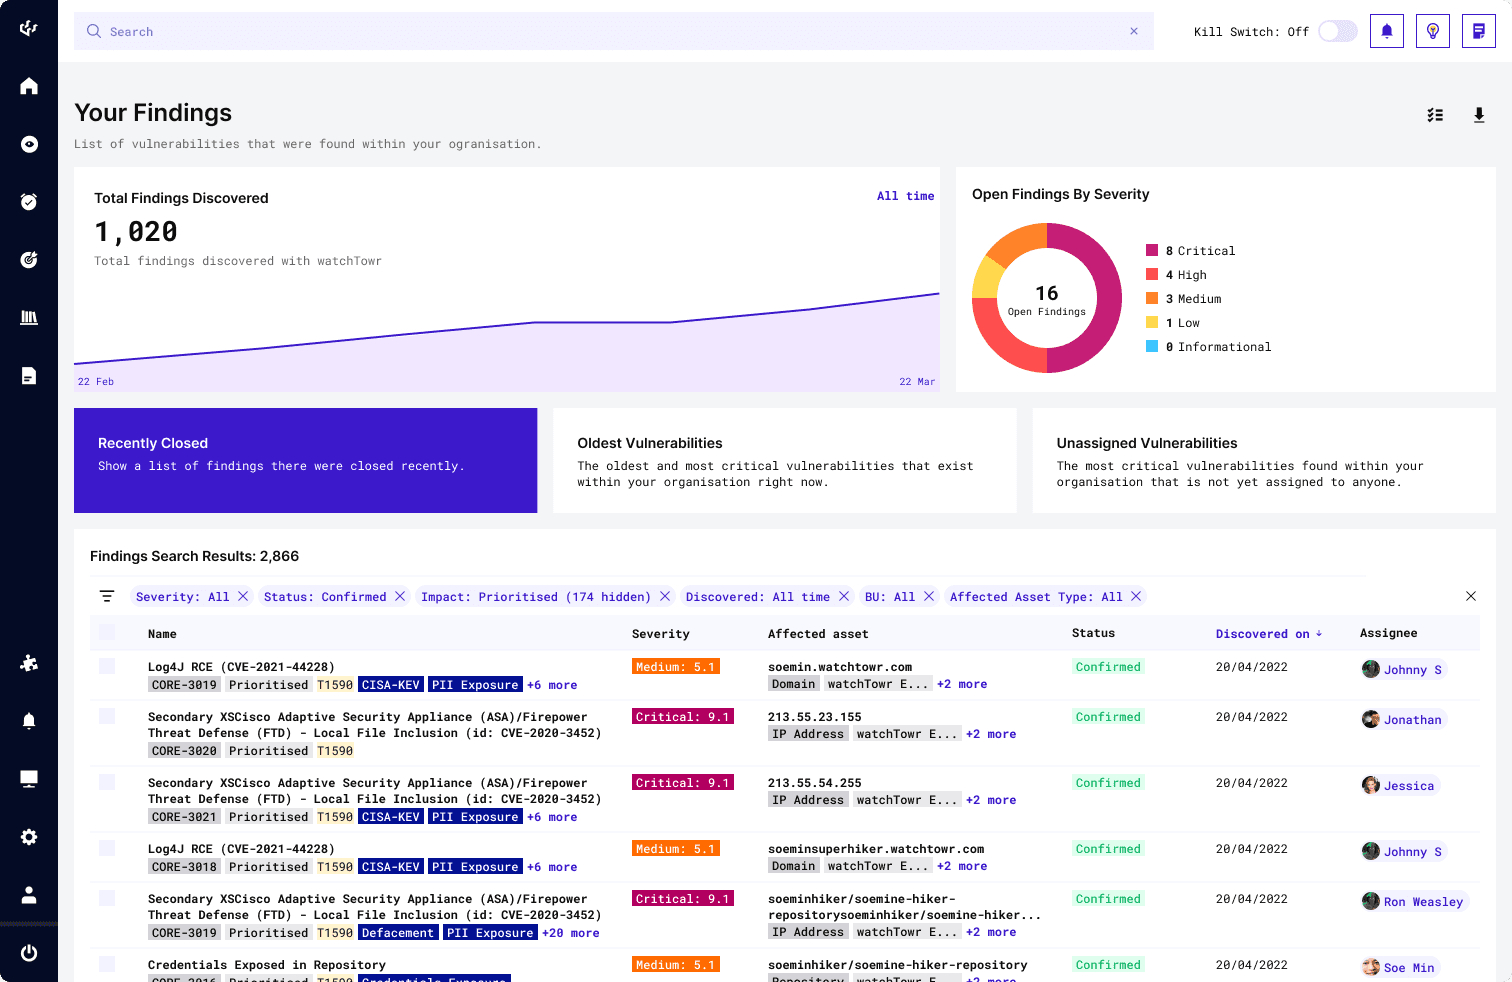Open the alarm clock sidebar icon
Viewport: 1512px width, 982px height.
(29, 202)
